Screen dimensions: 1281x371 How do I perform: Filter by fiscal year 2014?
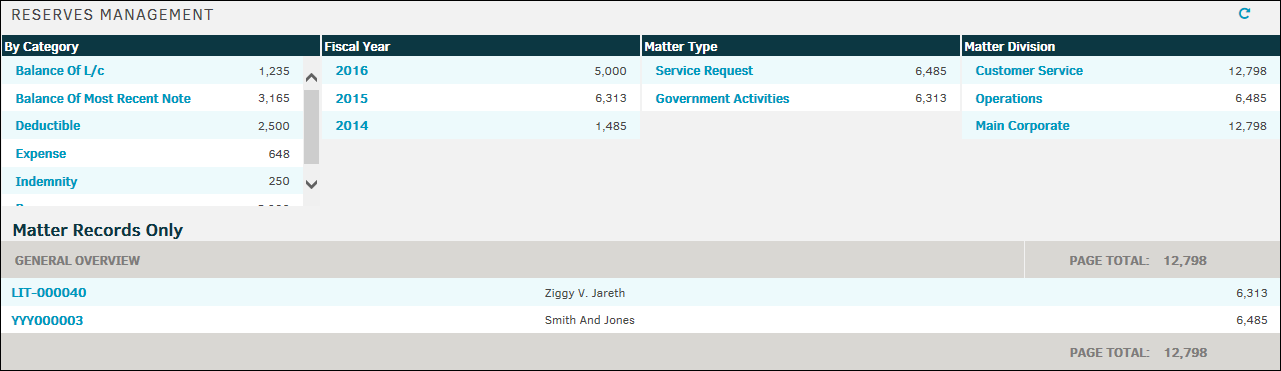352,126
